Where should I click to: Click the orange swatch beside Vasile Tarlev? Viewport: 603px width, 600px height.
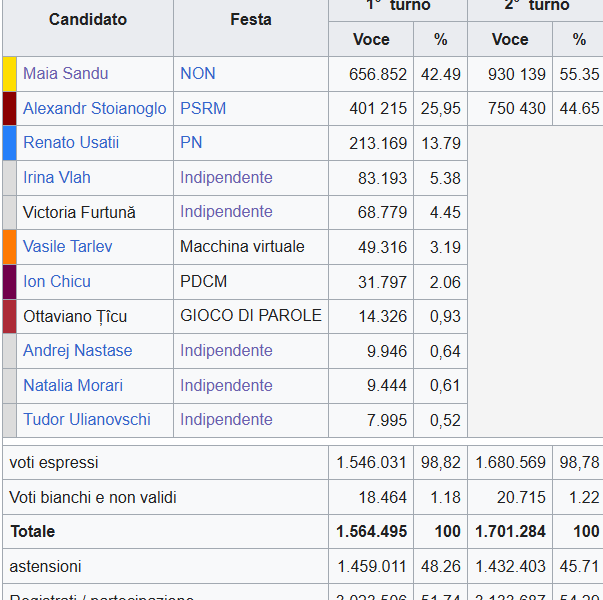10,247
